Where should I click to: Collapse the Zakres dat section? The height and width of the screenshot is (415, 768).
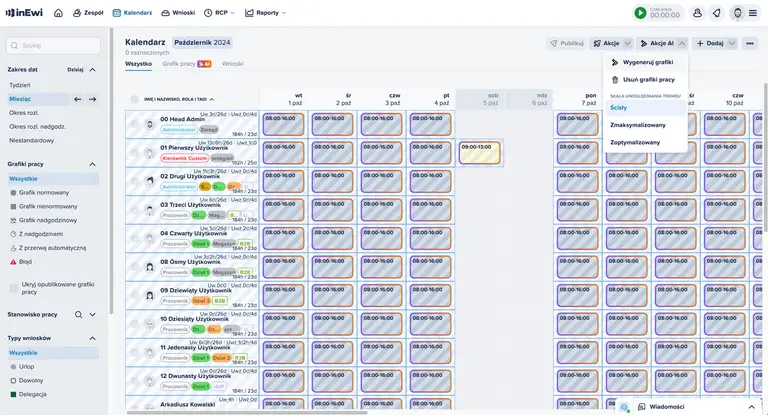tap(92, 70)
